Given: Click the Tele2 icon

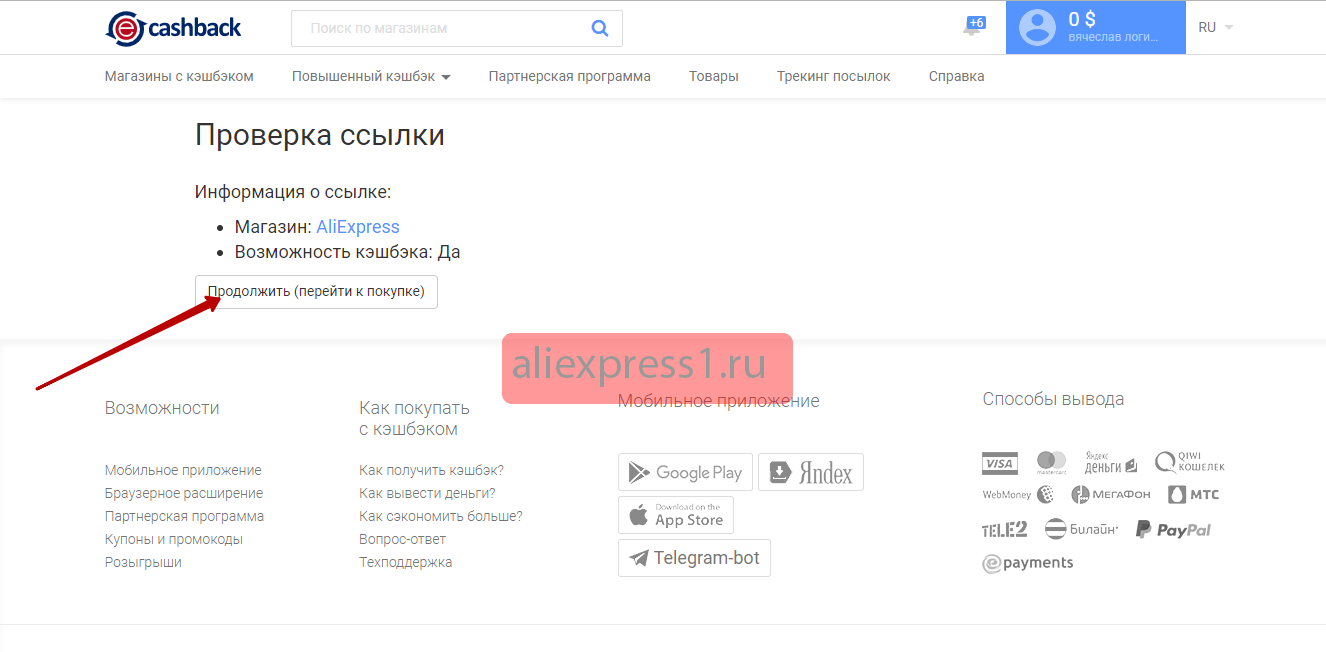Looking at the screenshot, I should pos(1004,529).
